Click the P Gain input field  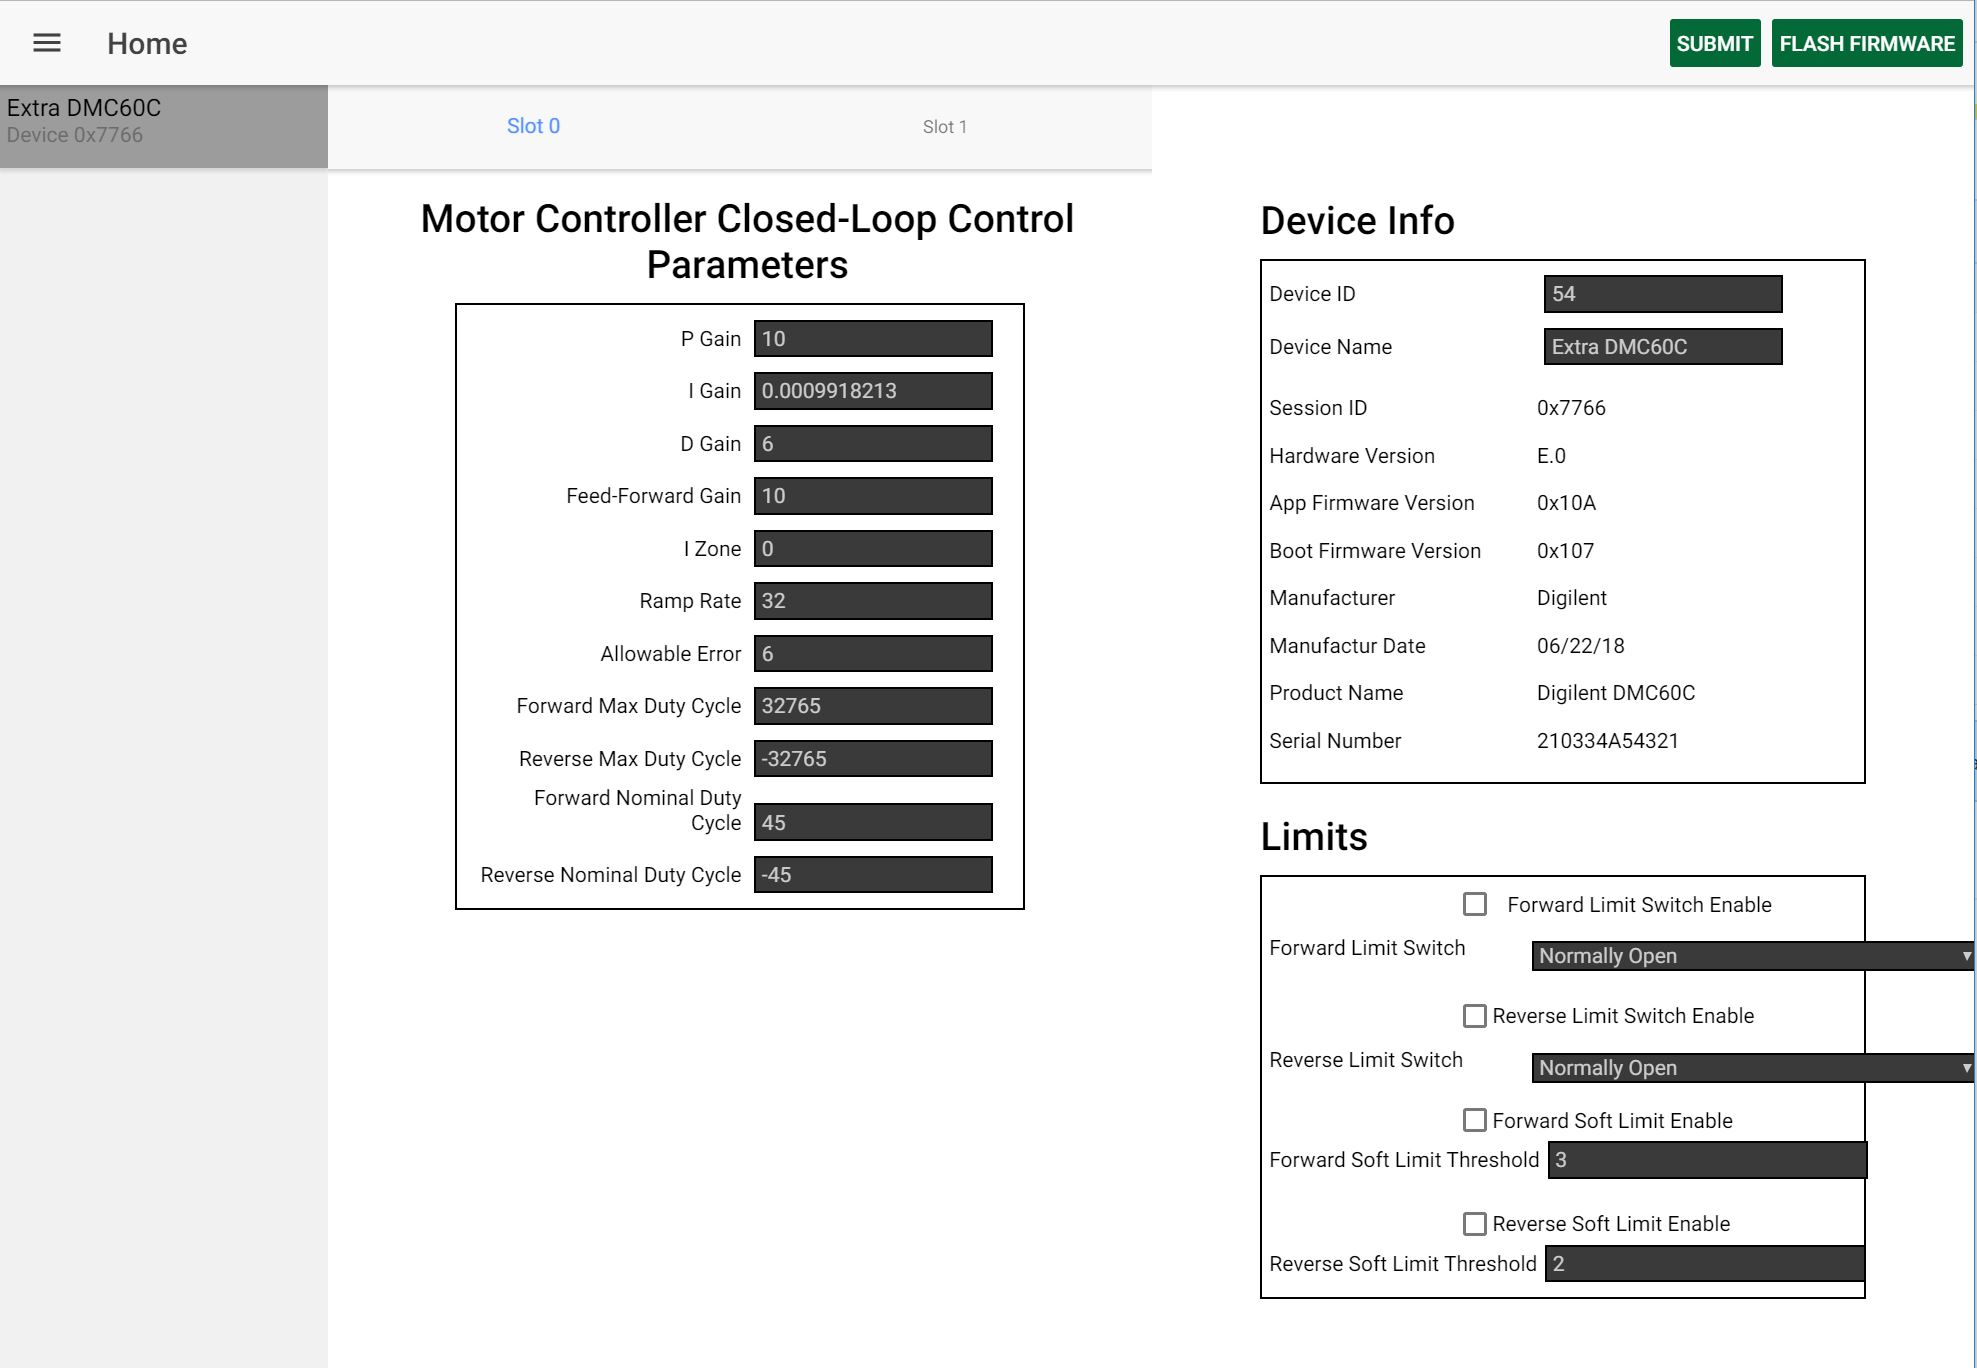(x=873, y=339)
